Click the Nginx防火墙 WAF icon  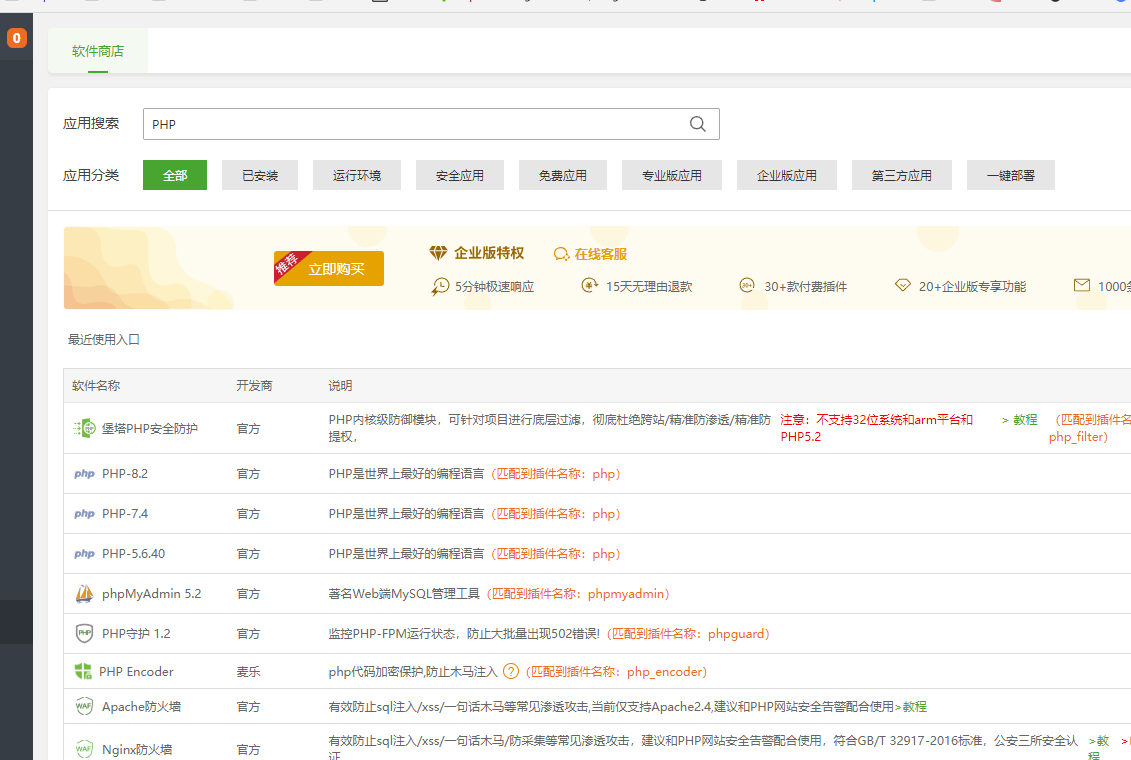pos(84,749)
